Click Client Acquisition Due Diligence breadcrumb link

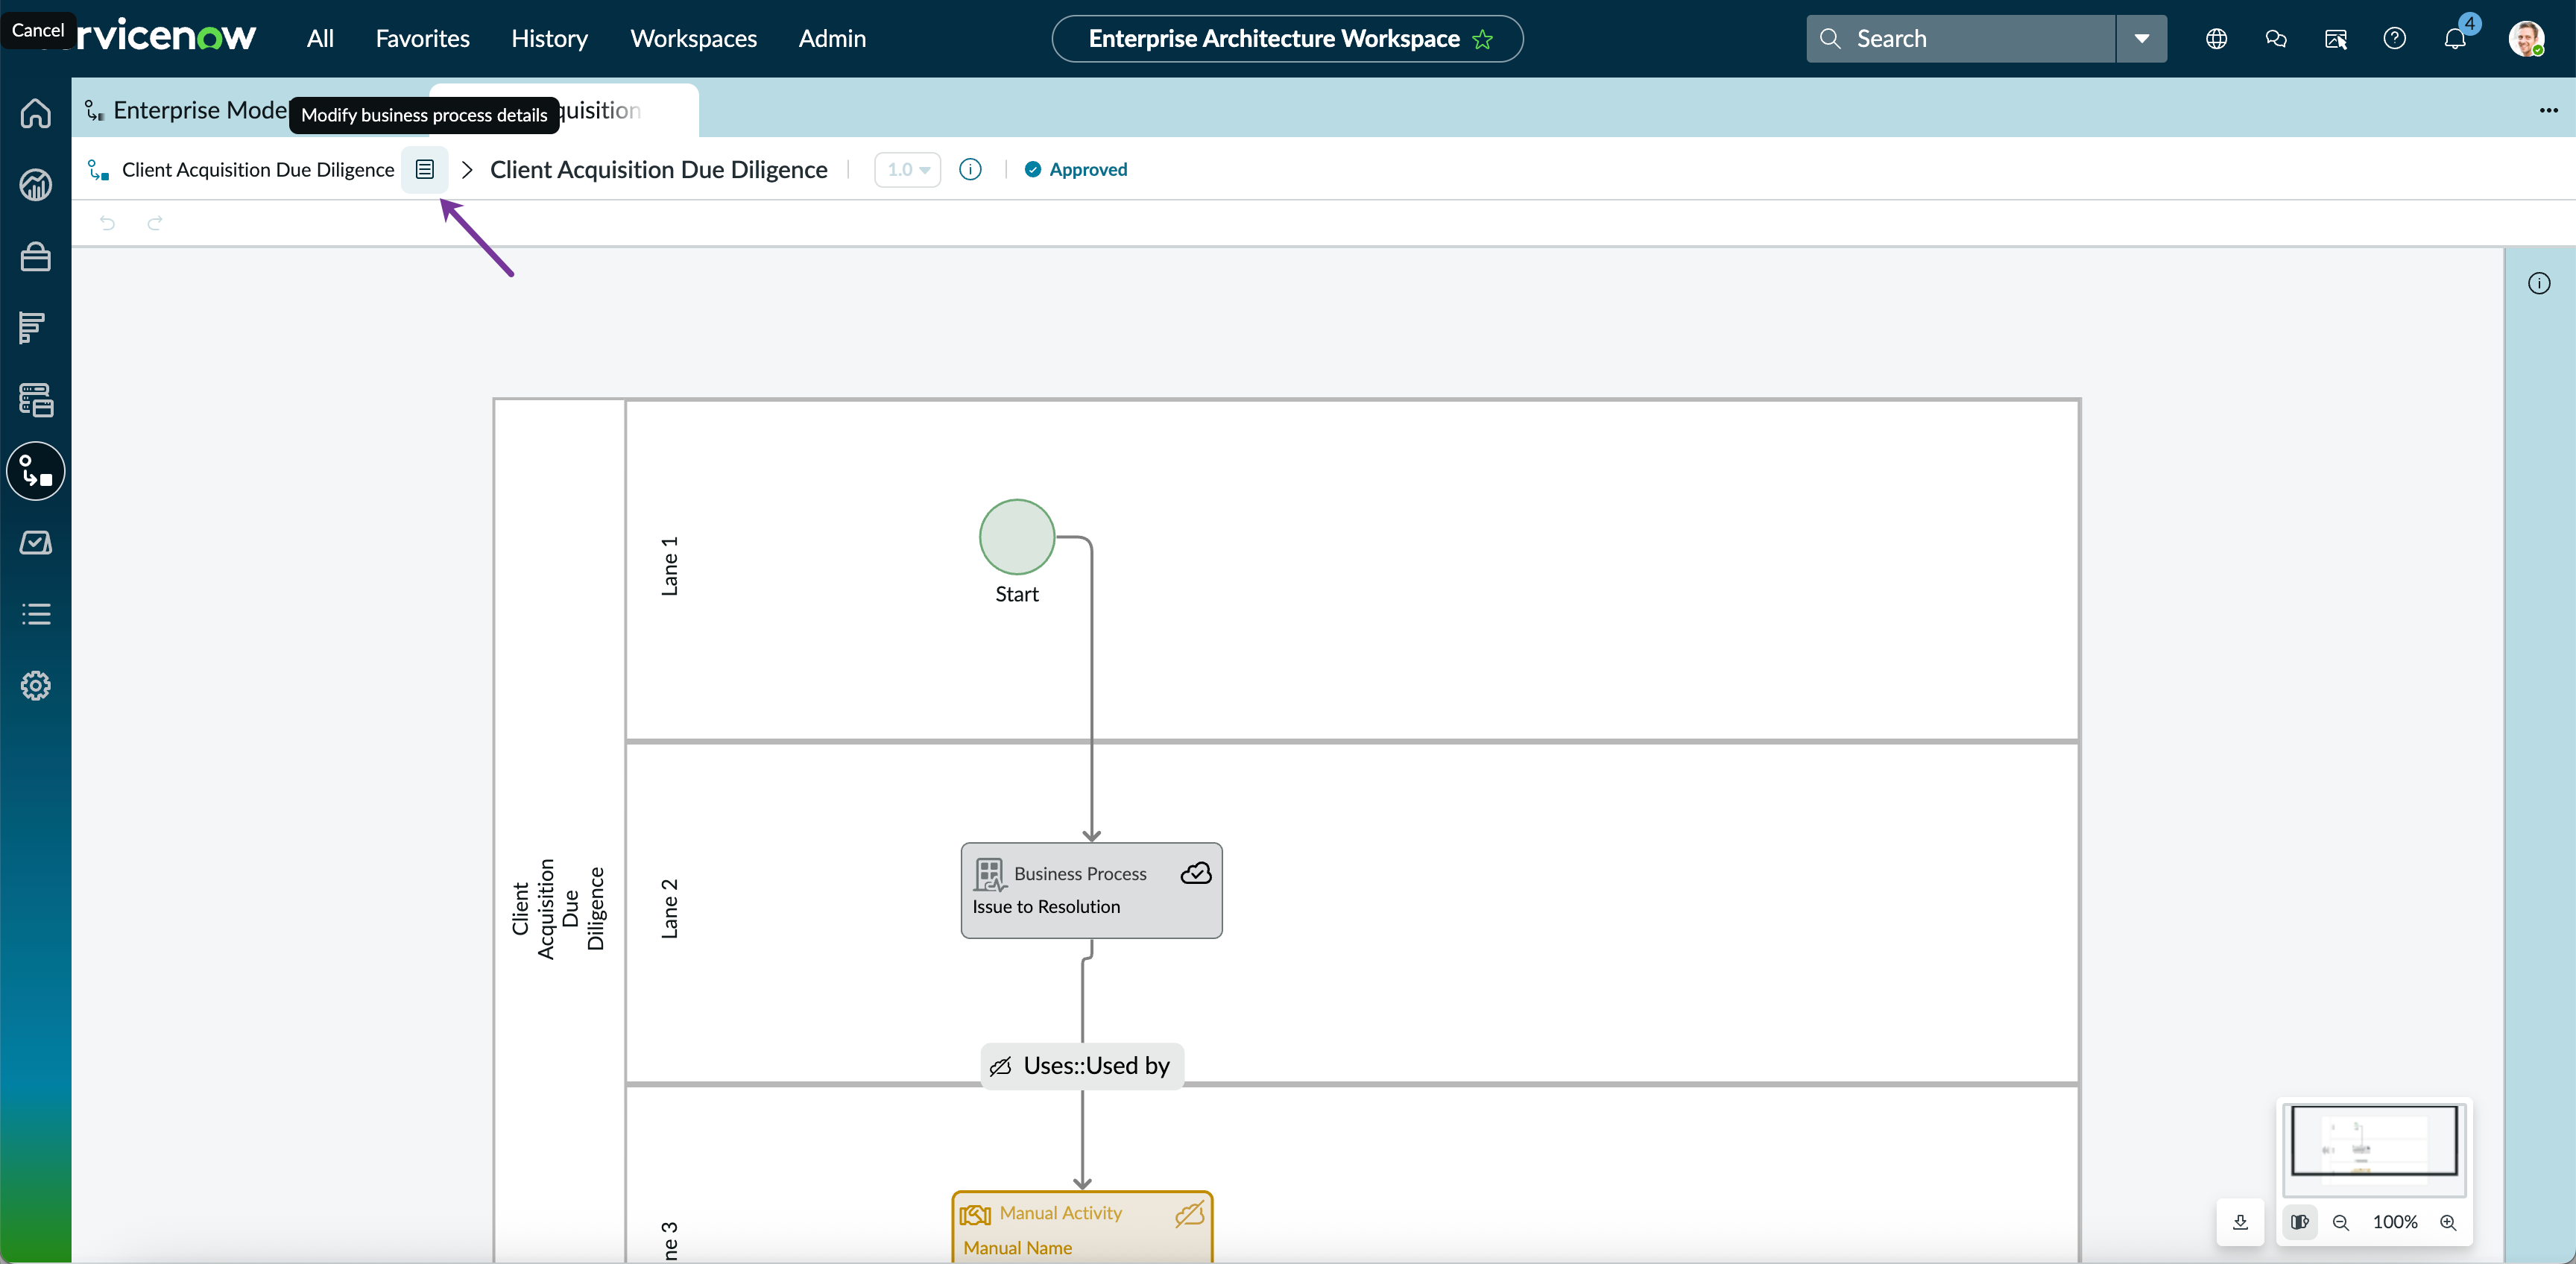[258, 169]
